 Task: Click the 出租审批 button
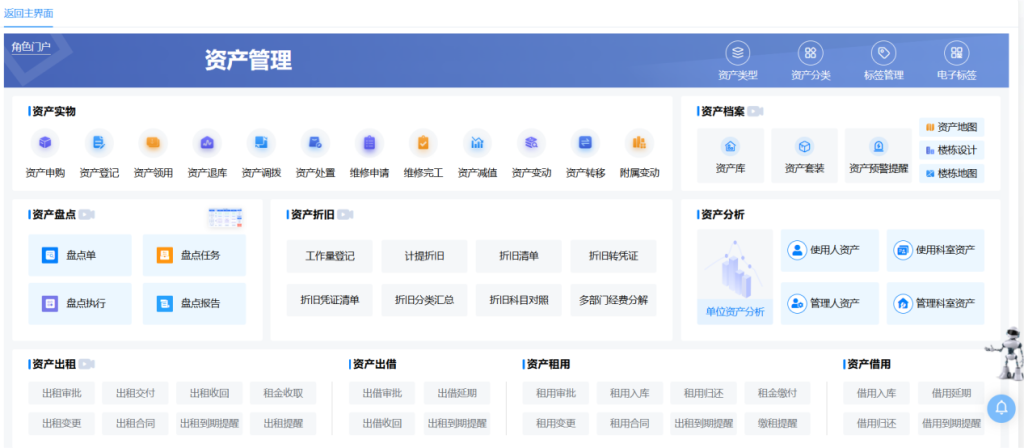(62, 393)
